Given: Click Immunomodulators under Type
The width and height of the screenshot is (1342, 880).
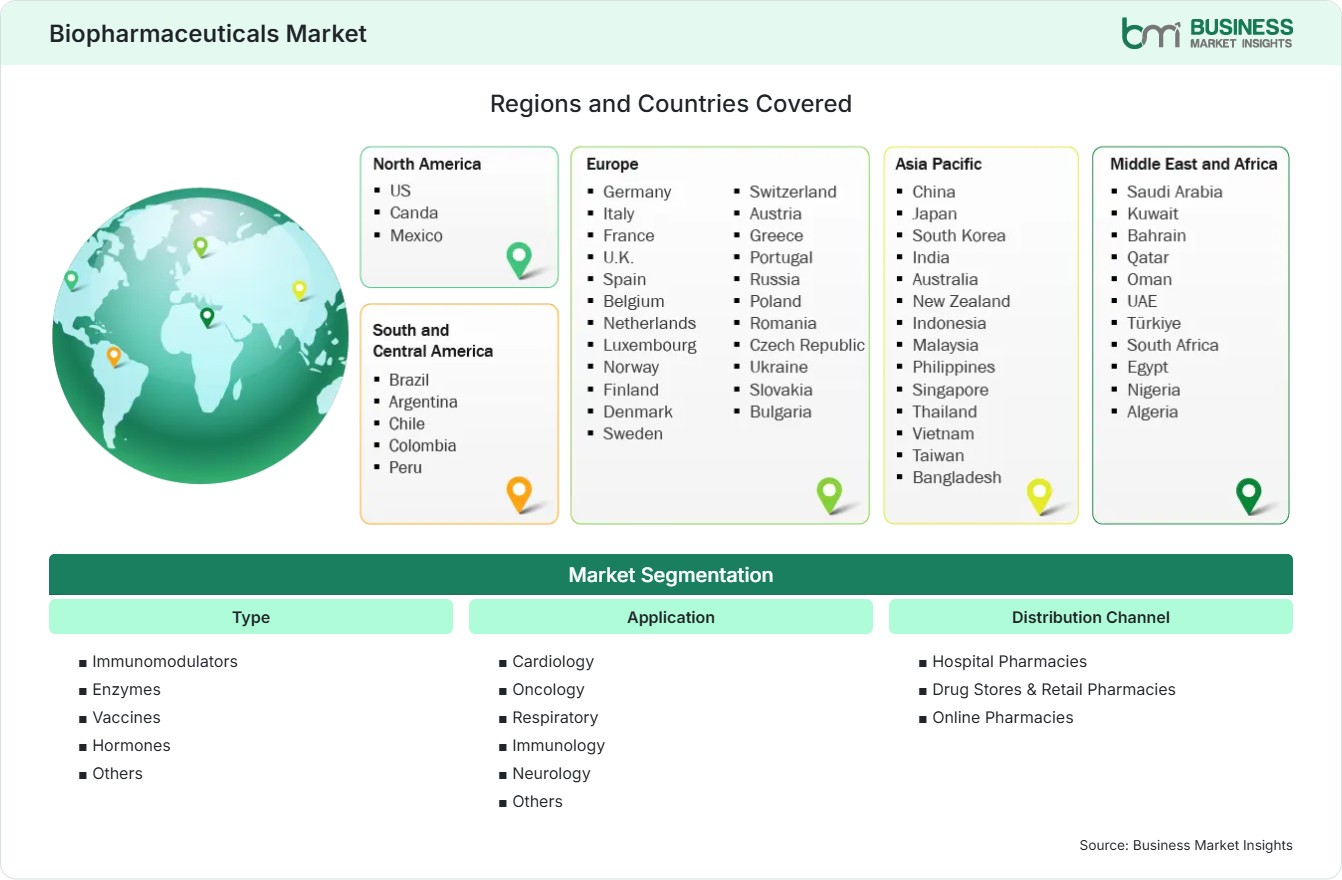Looking at the screenshot, I should [165, 662].
